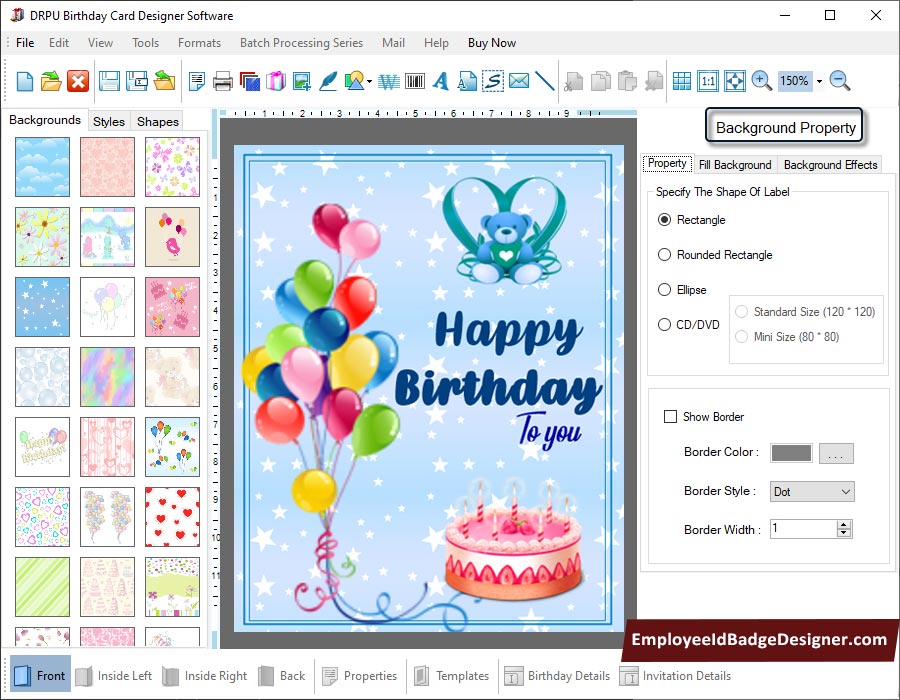Select the feather pen signature tool
This screenshot has height=700, width=900.
tap(328, 81)
